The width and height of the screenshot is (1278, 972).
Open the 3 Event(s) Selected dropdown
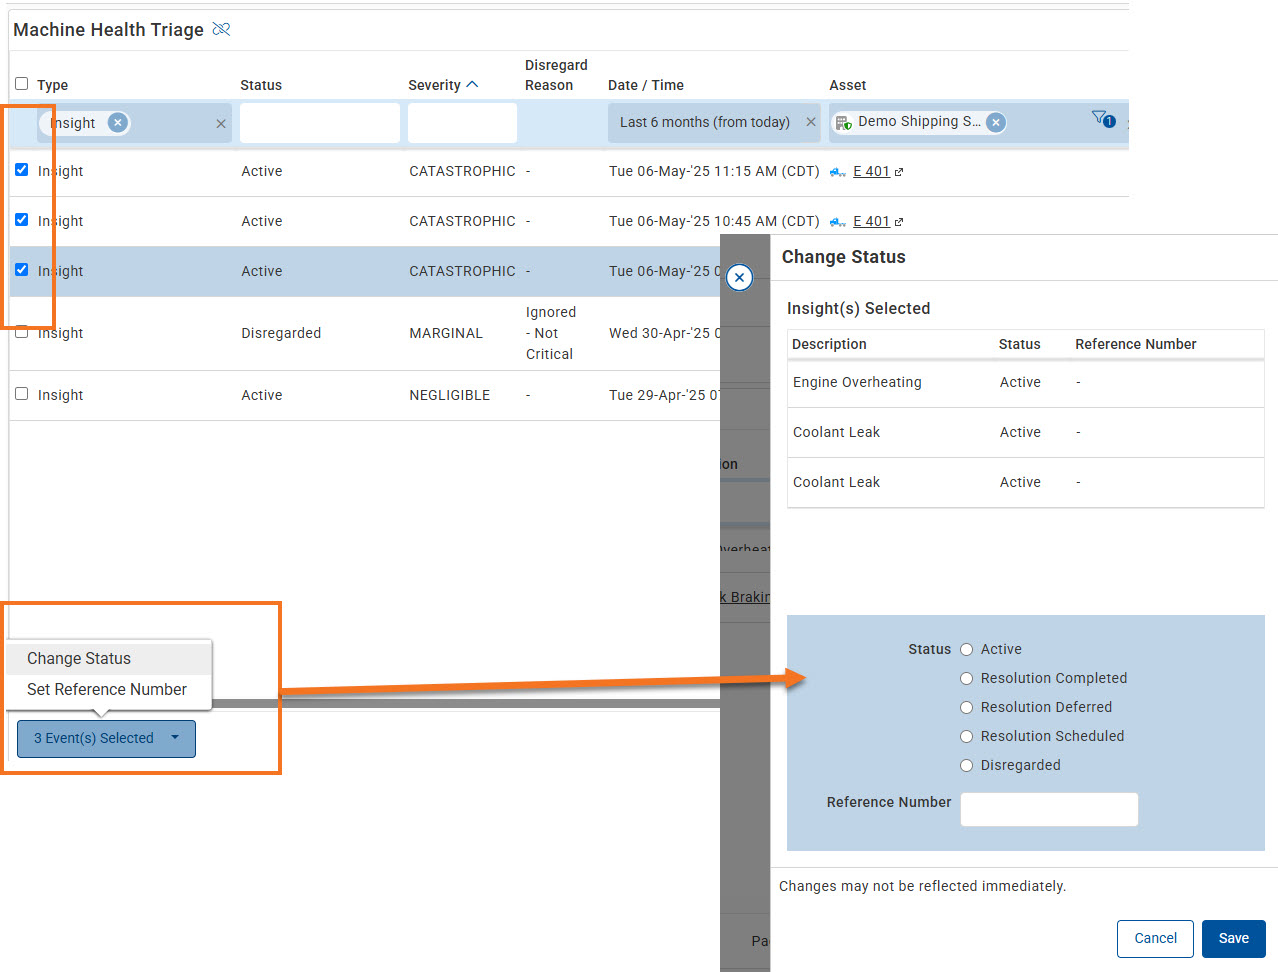point(106,738)
